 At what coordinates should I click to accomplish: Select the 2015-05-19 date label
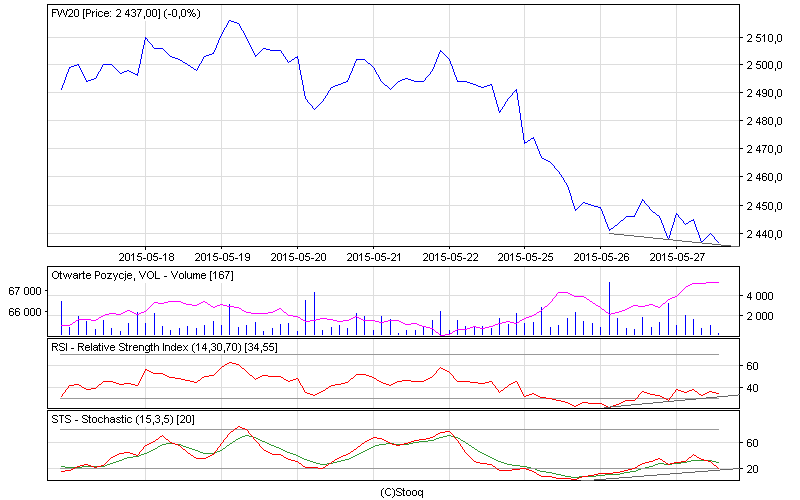tap(222, 256)
